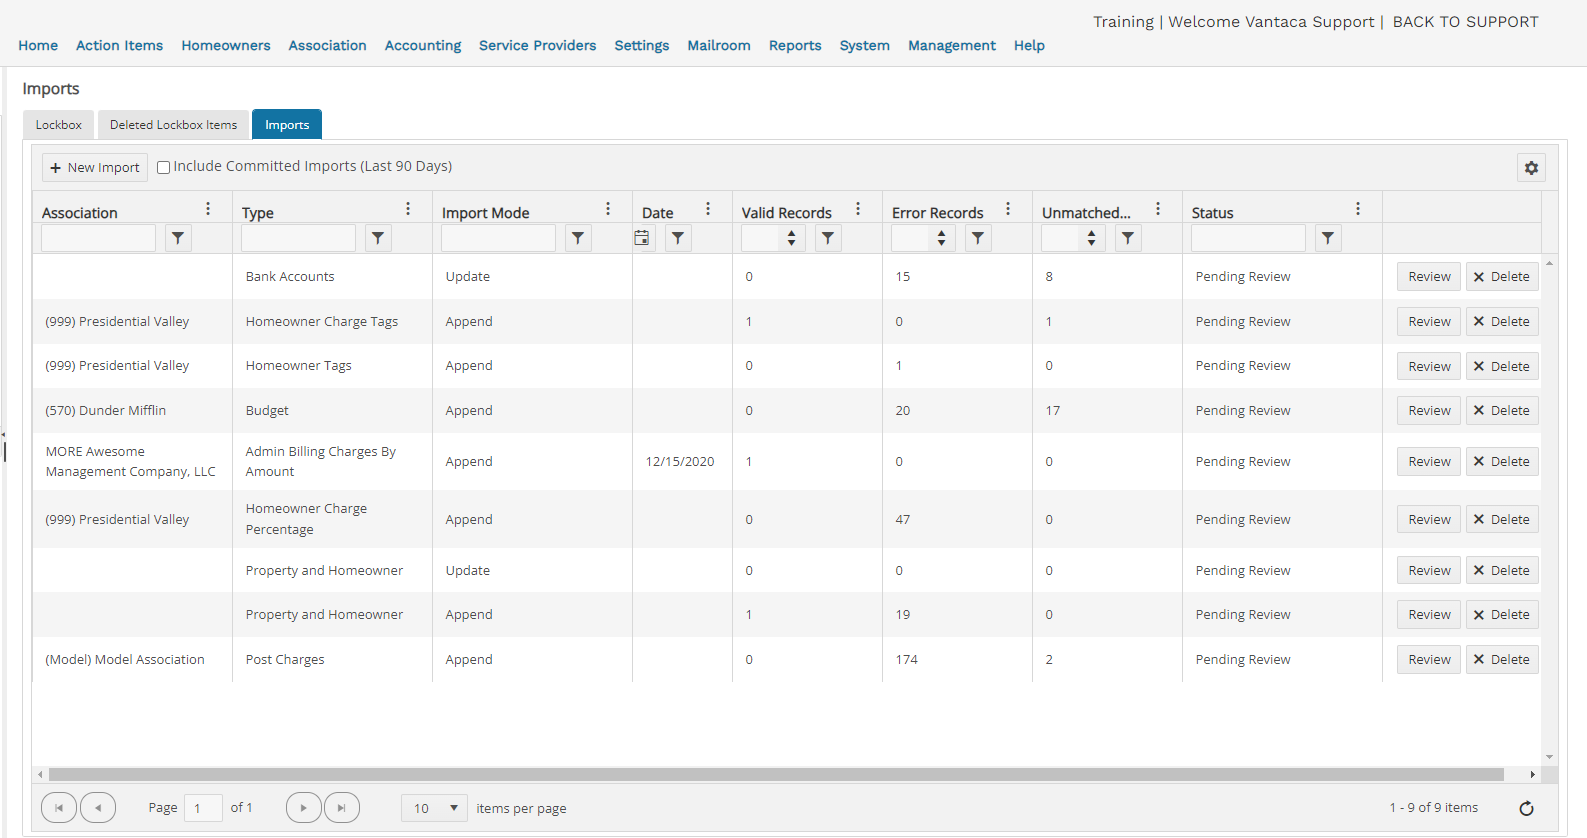Click the horizontal scrollbar of the grid
The image size is (1587, 838).
(x=776, y=775)
